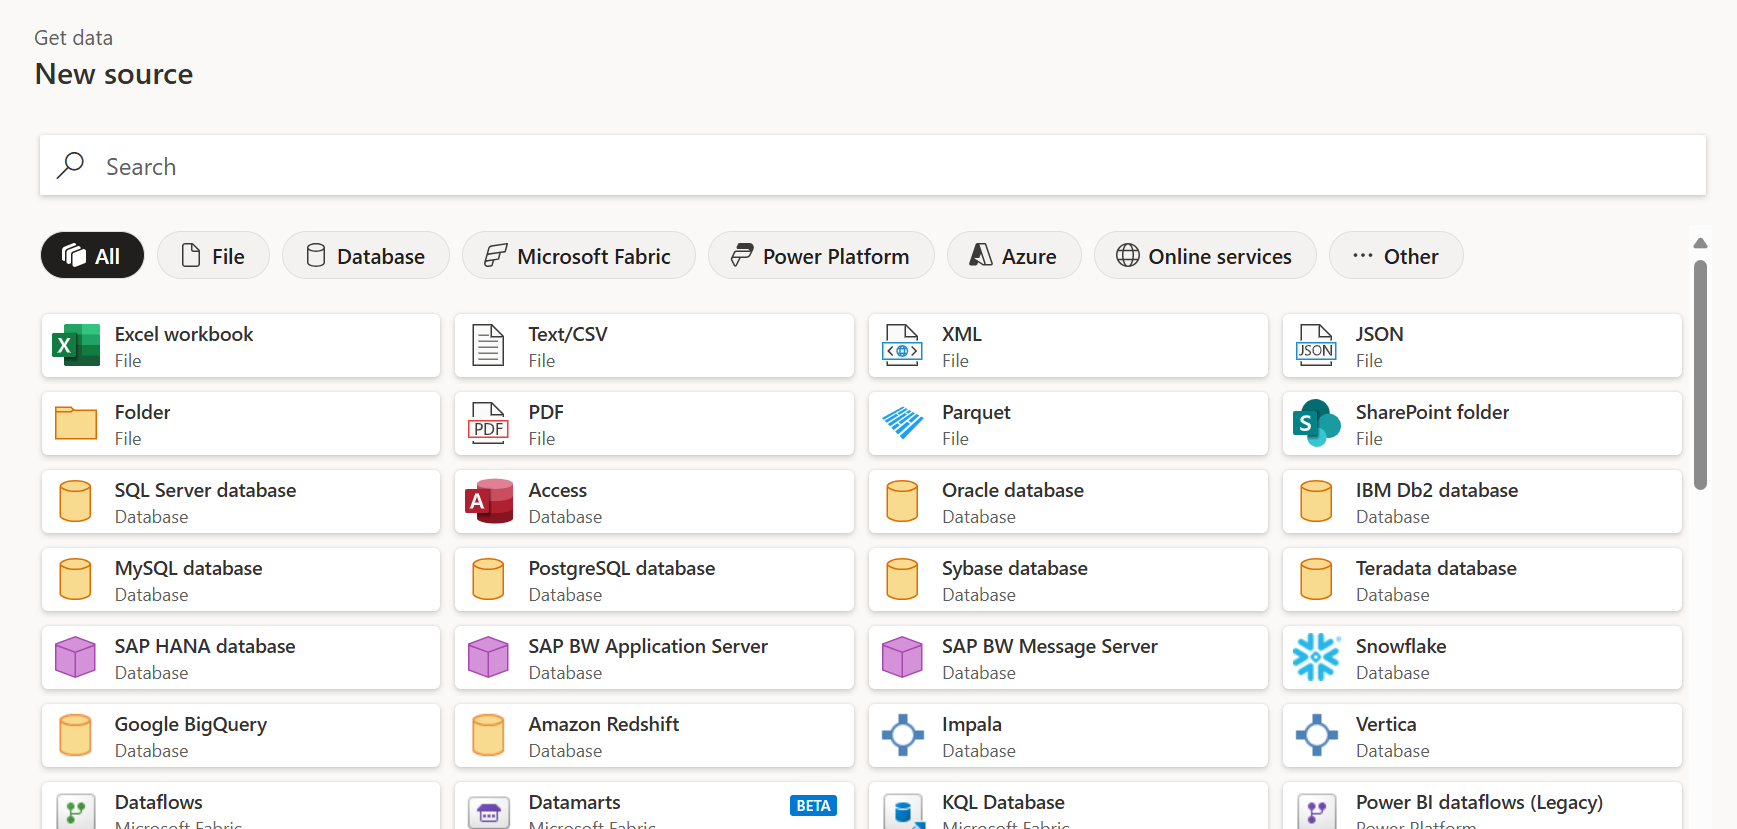Click the Parquet file icon

pyautogui.click(x=902, y=424)
